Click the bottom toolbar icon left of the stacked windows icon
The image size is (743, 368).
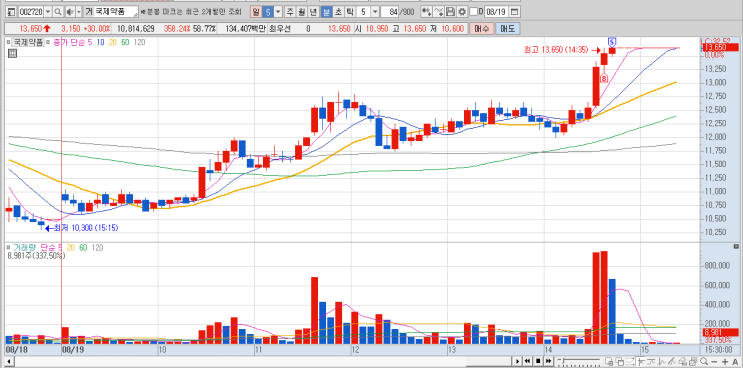[683, 361]
